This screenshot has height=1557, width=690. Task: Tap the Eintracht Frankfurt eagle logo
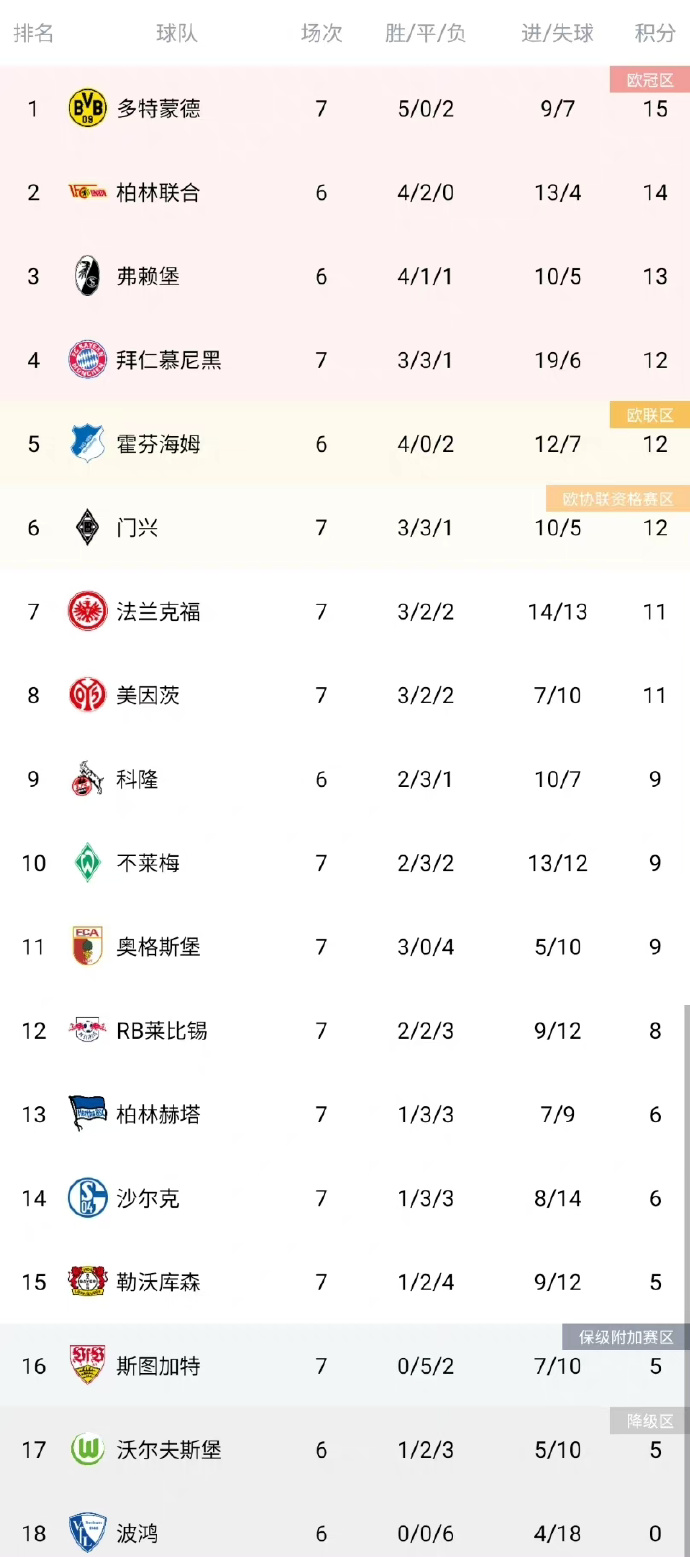point(87,611)
